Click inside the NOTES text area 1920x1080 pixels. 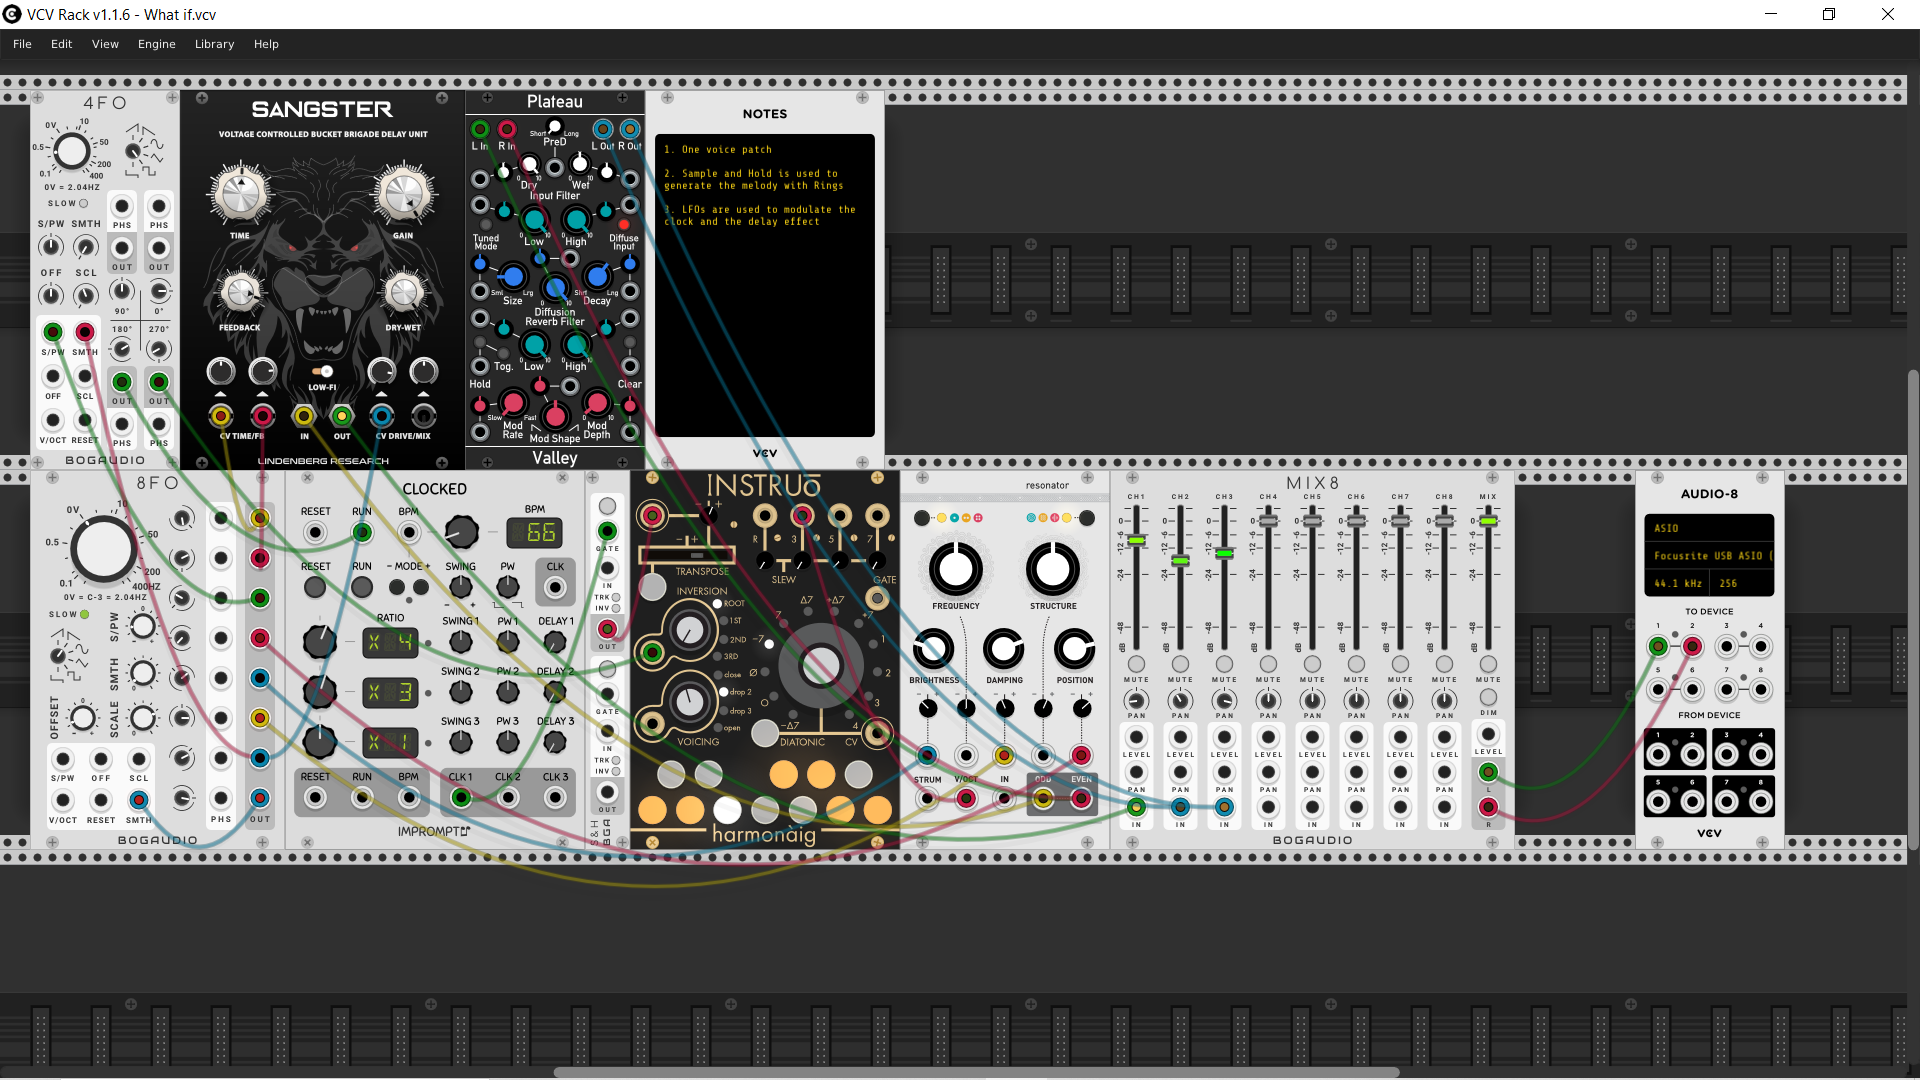tap(765, 285)
